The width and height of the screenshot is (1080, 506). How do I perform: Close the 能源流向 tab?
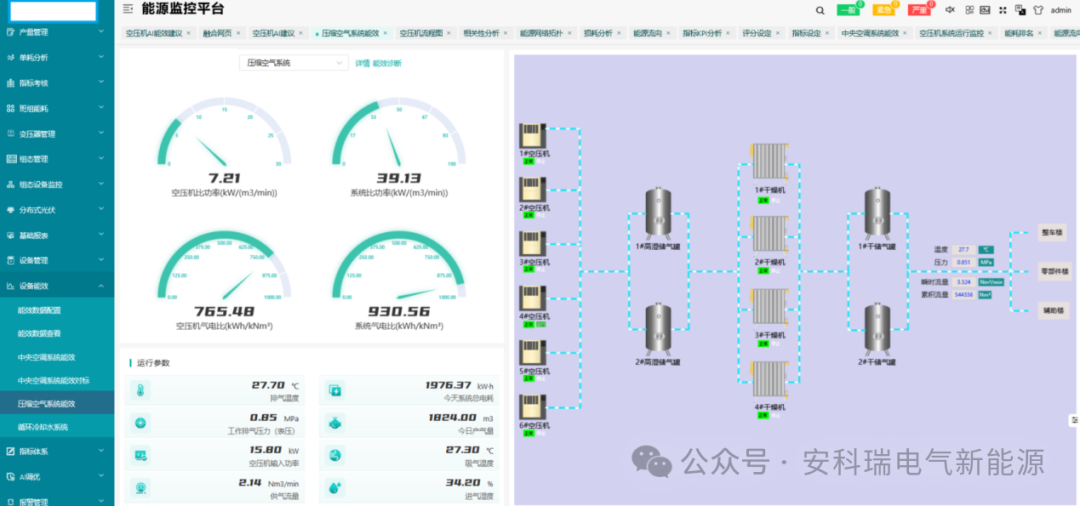(670, 33)
